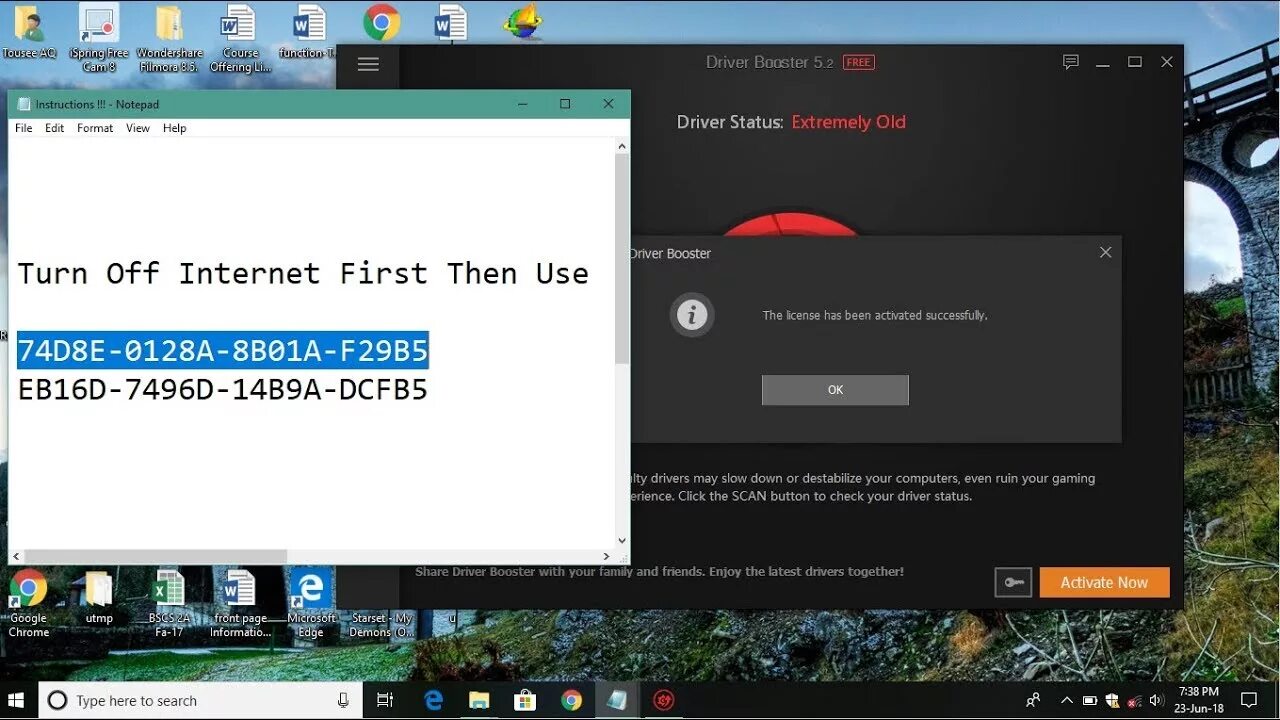Click 'Turn Off Internet First Then Use' text
Viewport: 1280px width, 720px height.
[x=303, y=273]
